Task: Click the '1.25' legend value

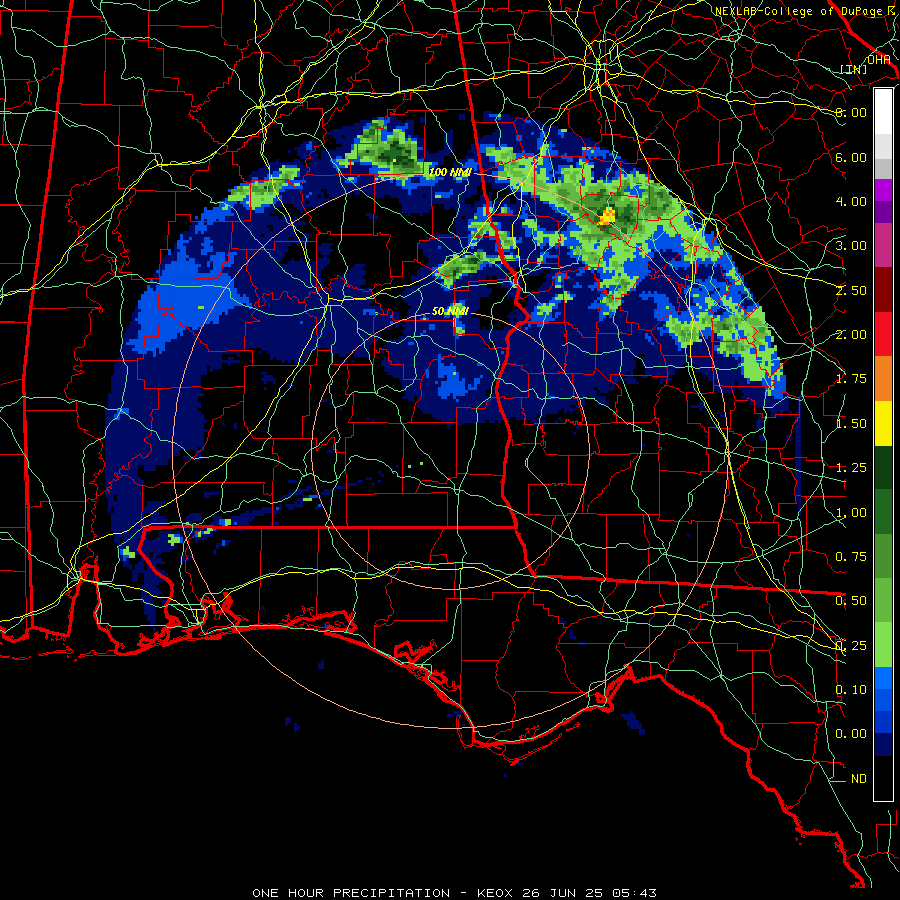Action: [851, 468]
